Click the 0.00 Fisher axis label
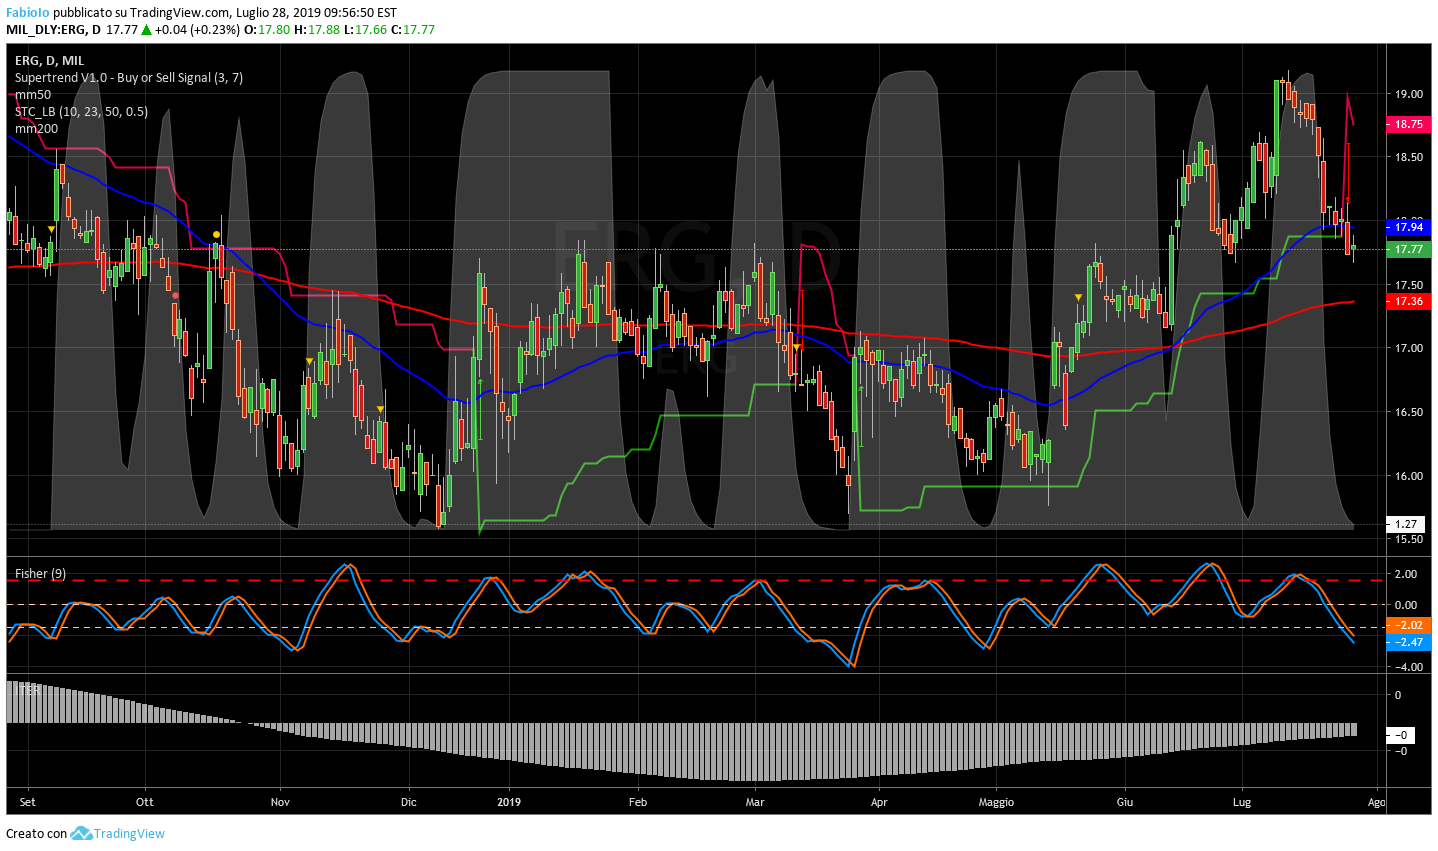The width and height of the screenshot is (1438, 851). tap(1405, 605)
